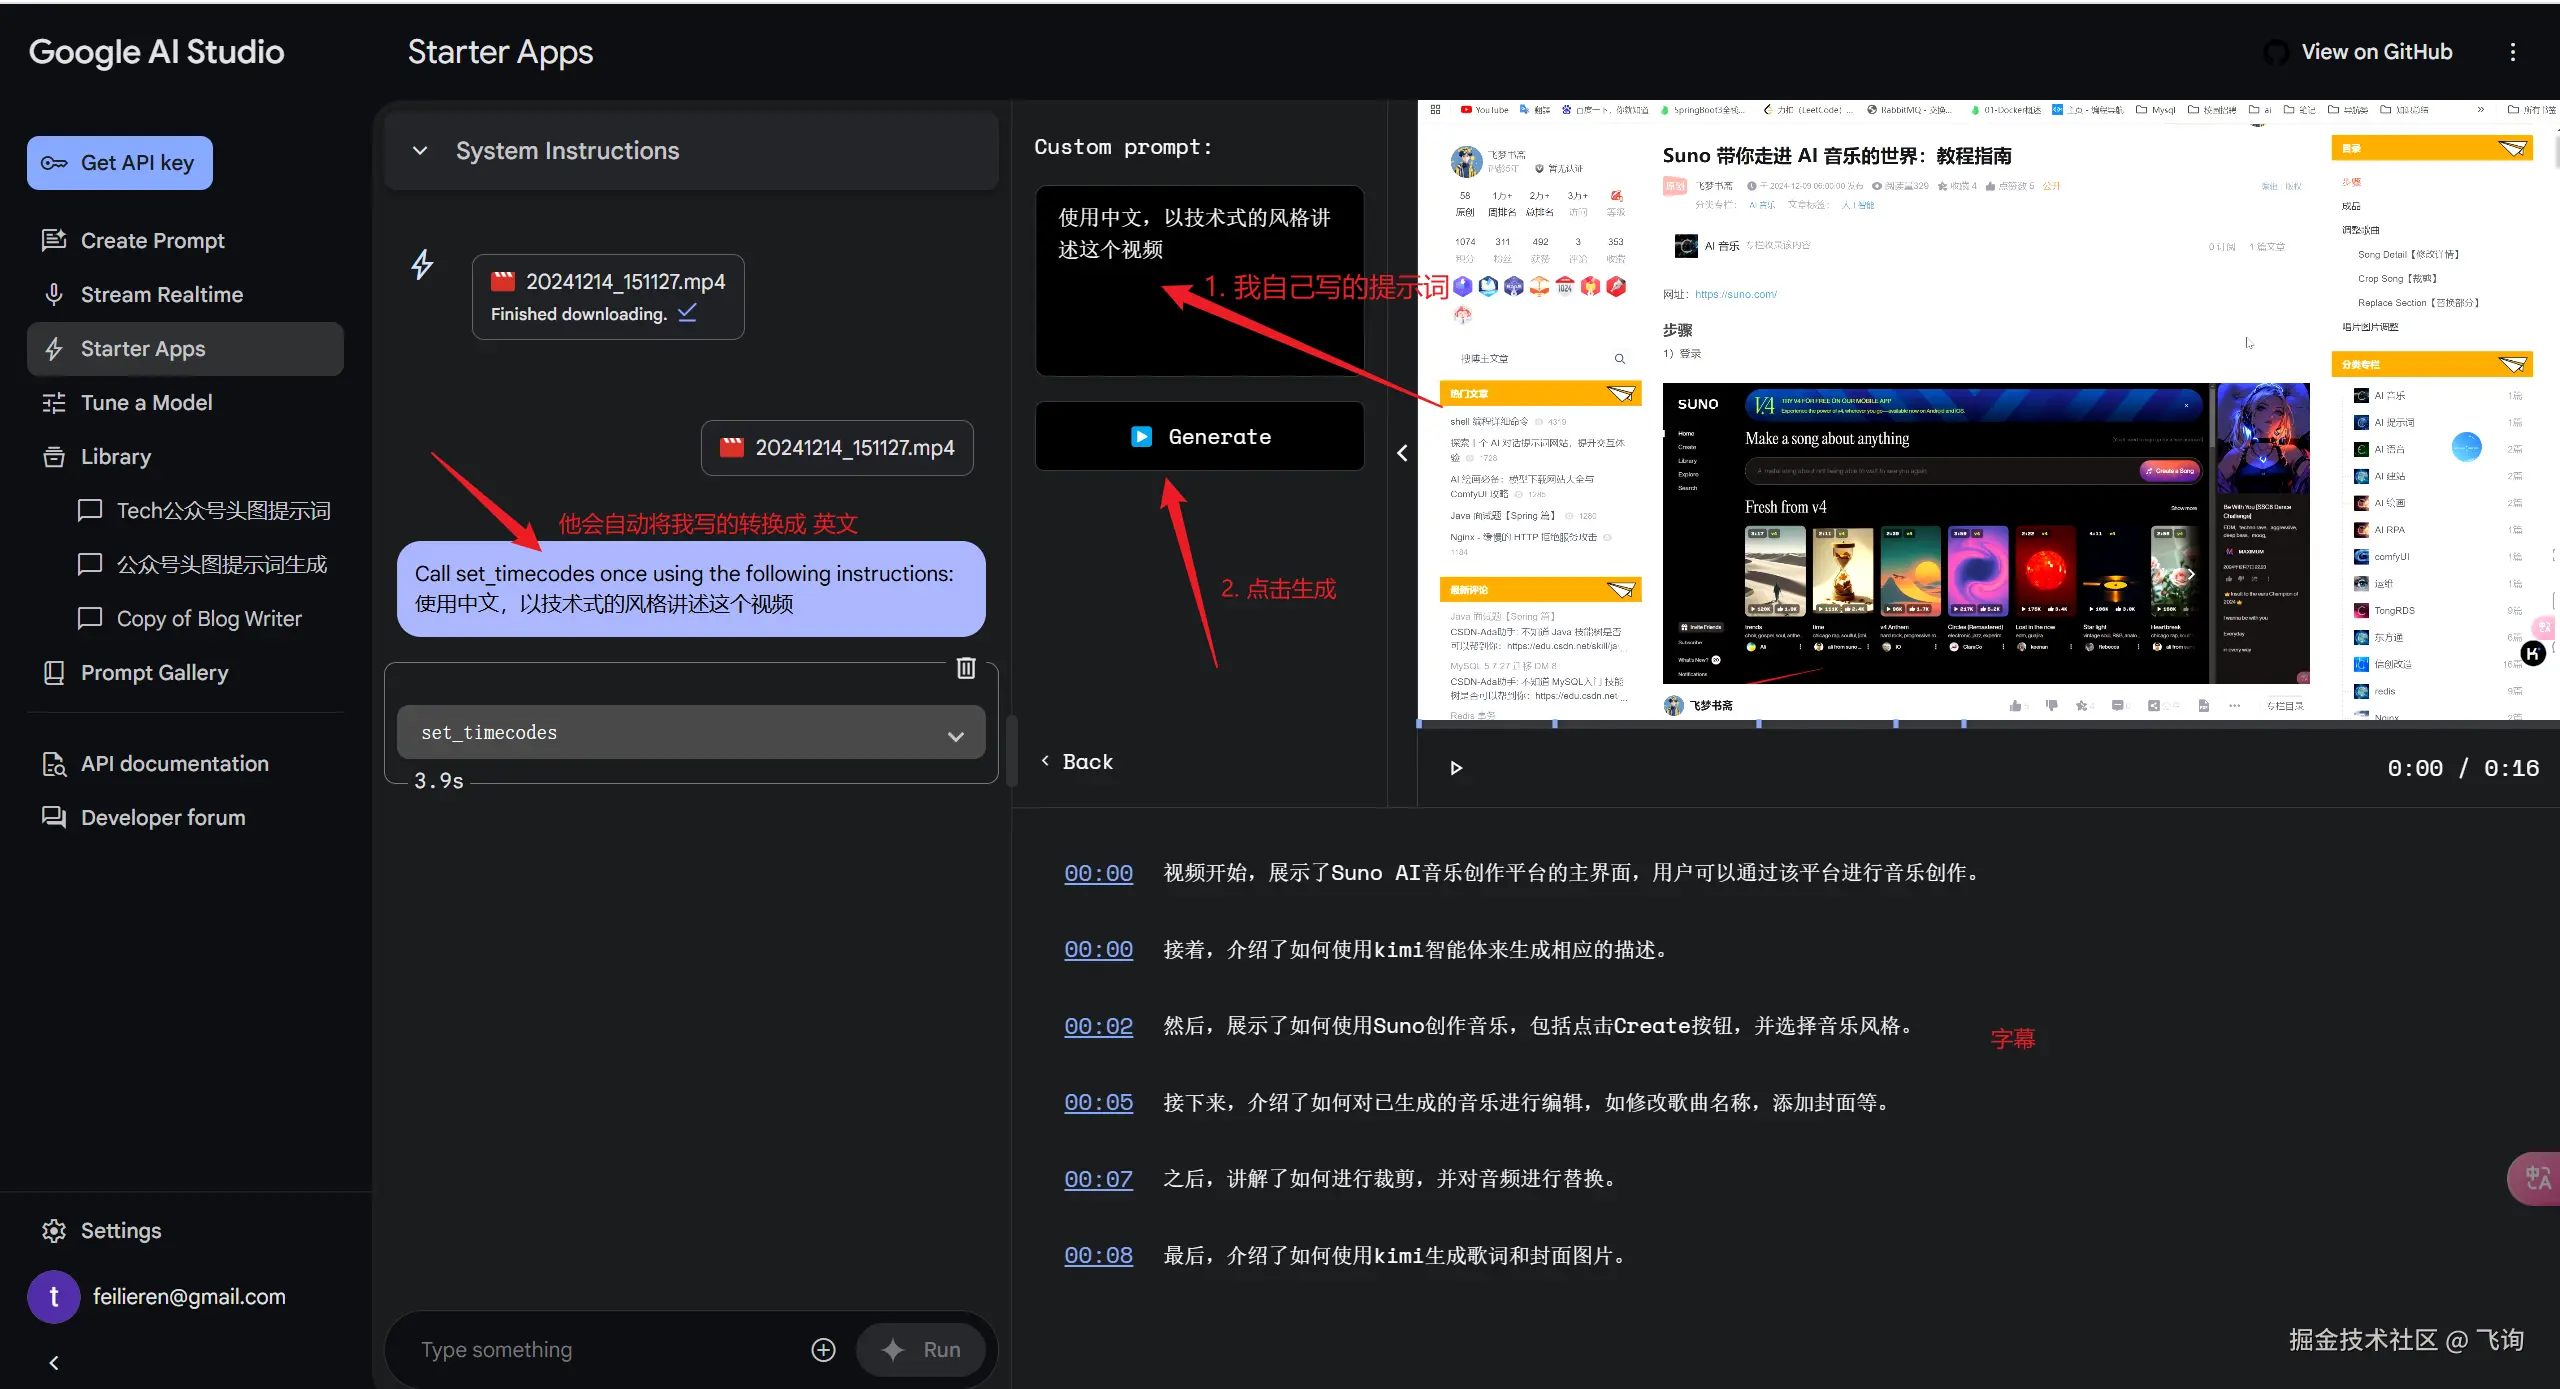Open the Prompt Gallery menu item

(x=154, y=673)
